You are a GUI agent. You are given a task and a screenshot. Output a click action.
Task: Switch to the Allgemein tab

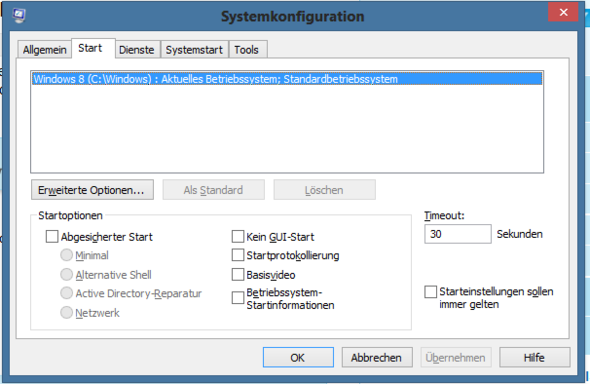coord(44,49)
